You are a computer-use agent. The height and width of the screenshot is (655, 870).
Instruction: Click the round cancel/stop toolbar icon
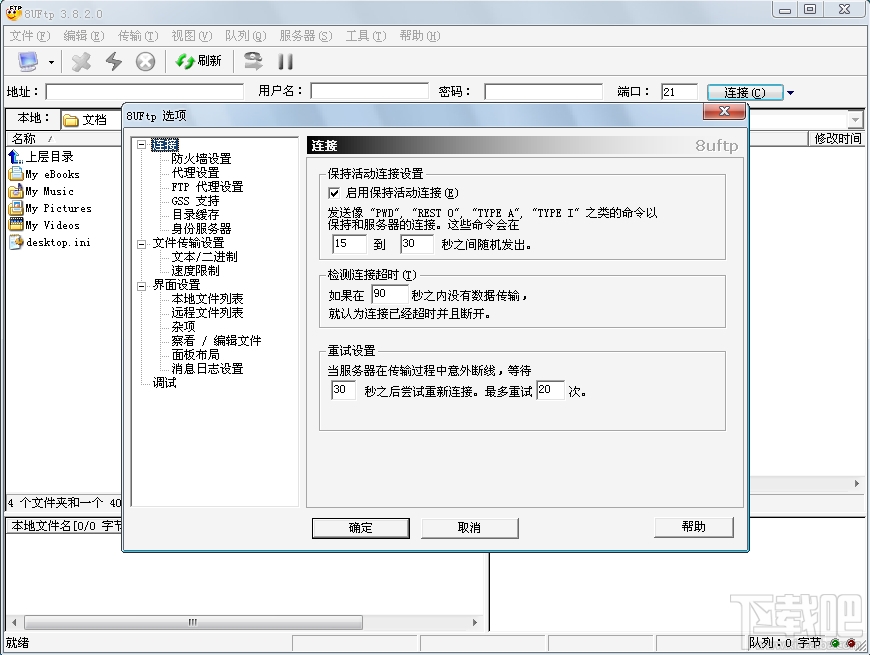[x=145, y=61]
